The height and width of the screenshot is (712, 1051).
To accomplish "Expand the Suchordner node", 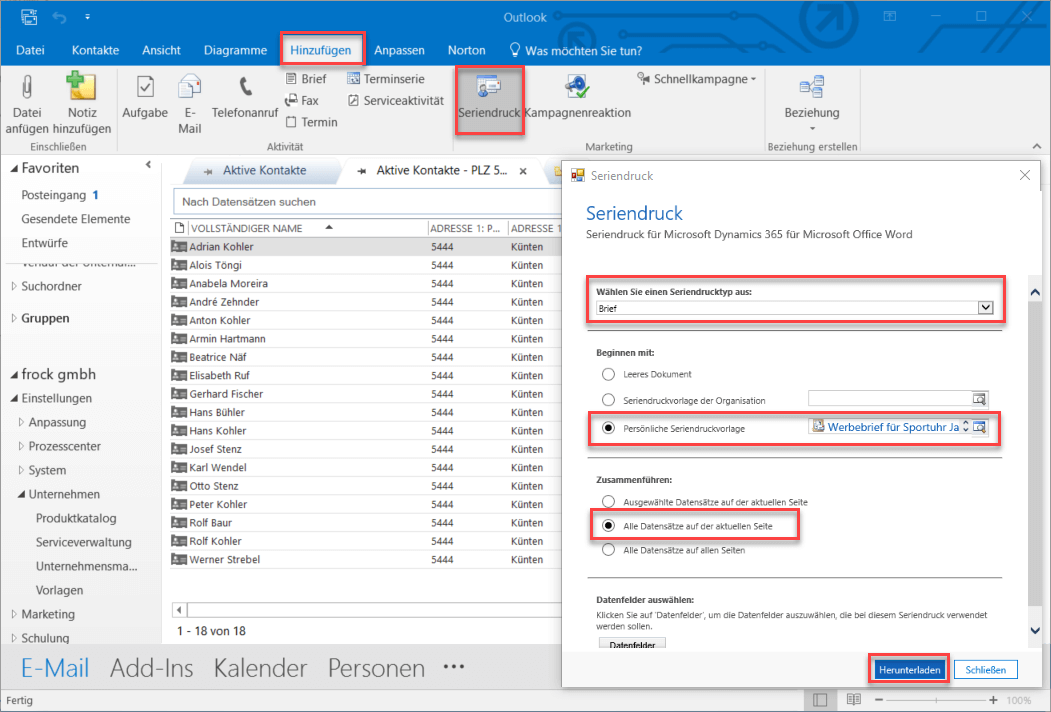I will click(14, 286).
